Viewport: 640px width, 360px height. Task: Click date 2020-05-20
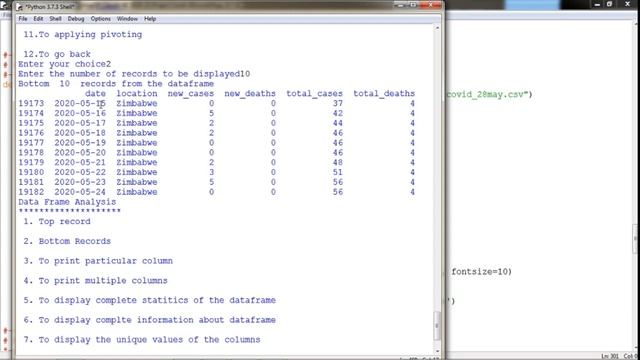[80, 152]
